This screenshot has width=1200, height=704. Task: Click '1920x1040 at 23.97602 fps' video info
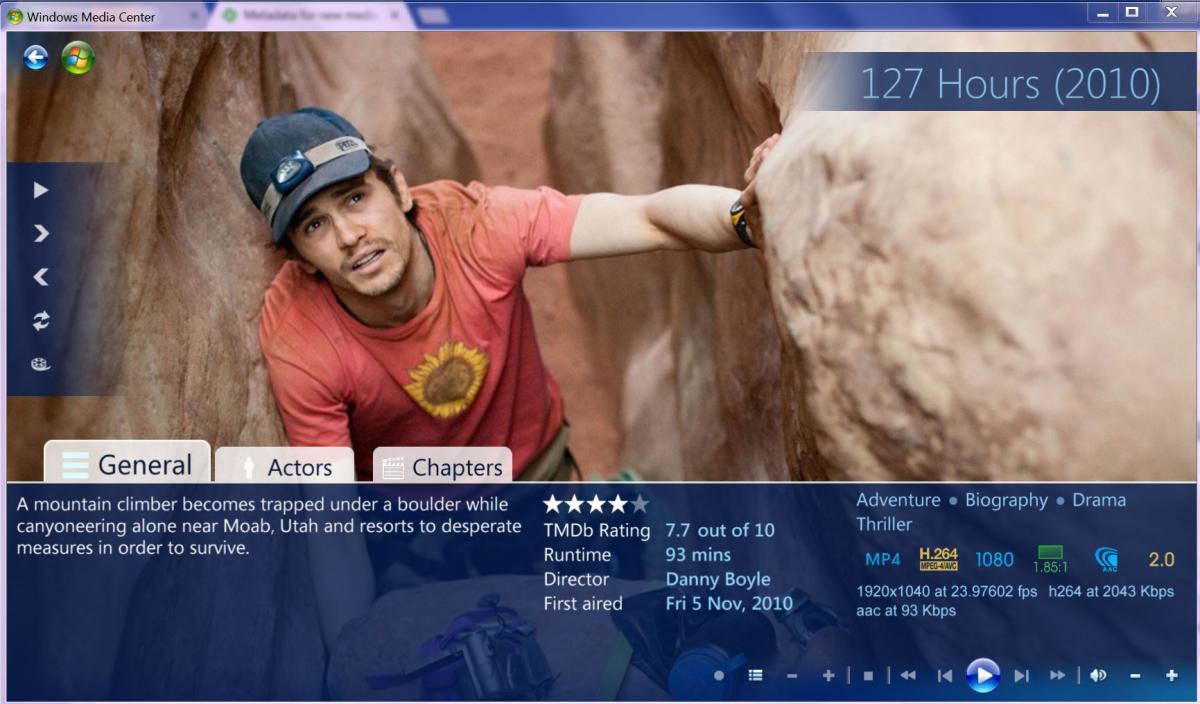click(x=947, y=591)
